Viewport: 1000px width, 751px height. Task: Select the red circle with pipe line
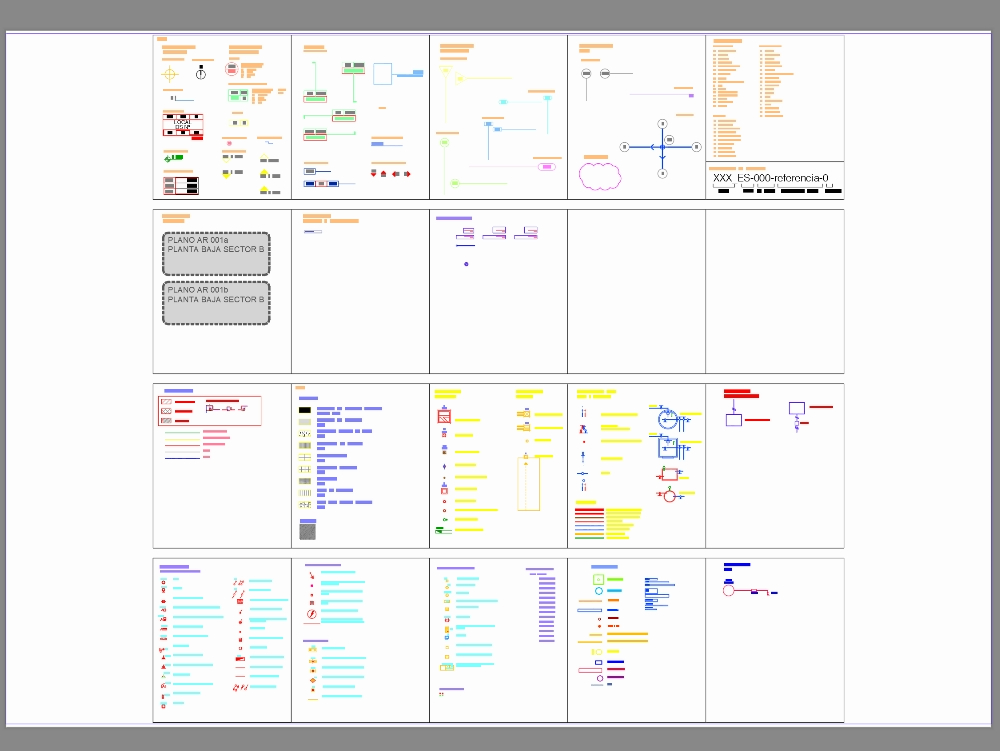[x=730, y=590]
